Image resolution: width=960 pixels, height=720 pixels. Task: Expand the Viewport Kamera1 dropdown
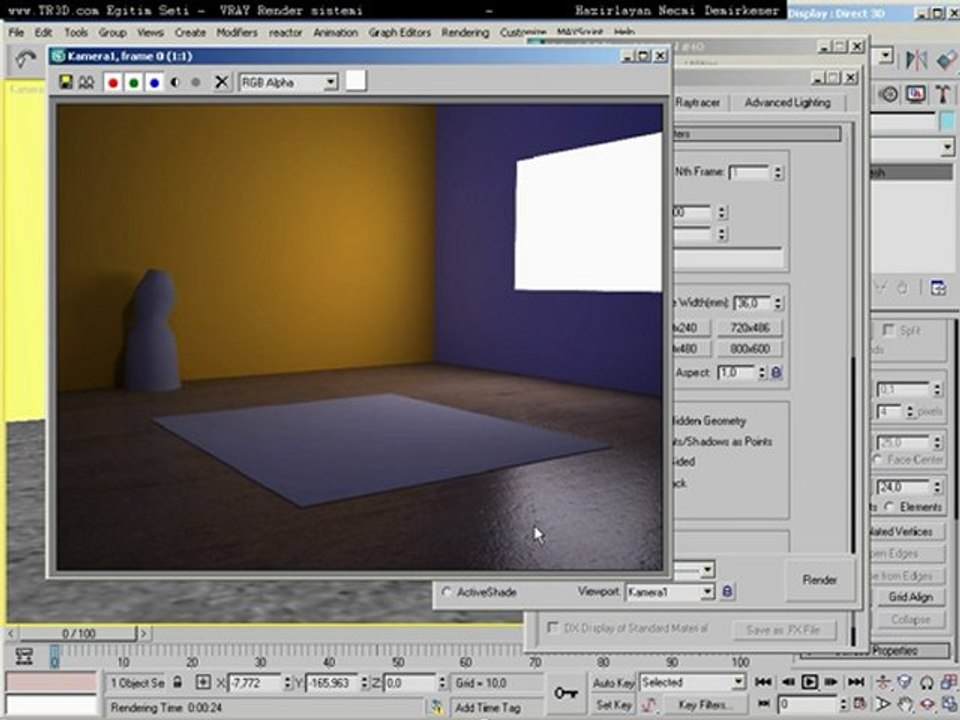point(670,592)
